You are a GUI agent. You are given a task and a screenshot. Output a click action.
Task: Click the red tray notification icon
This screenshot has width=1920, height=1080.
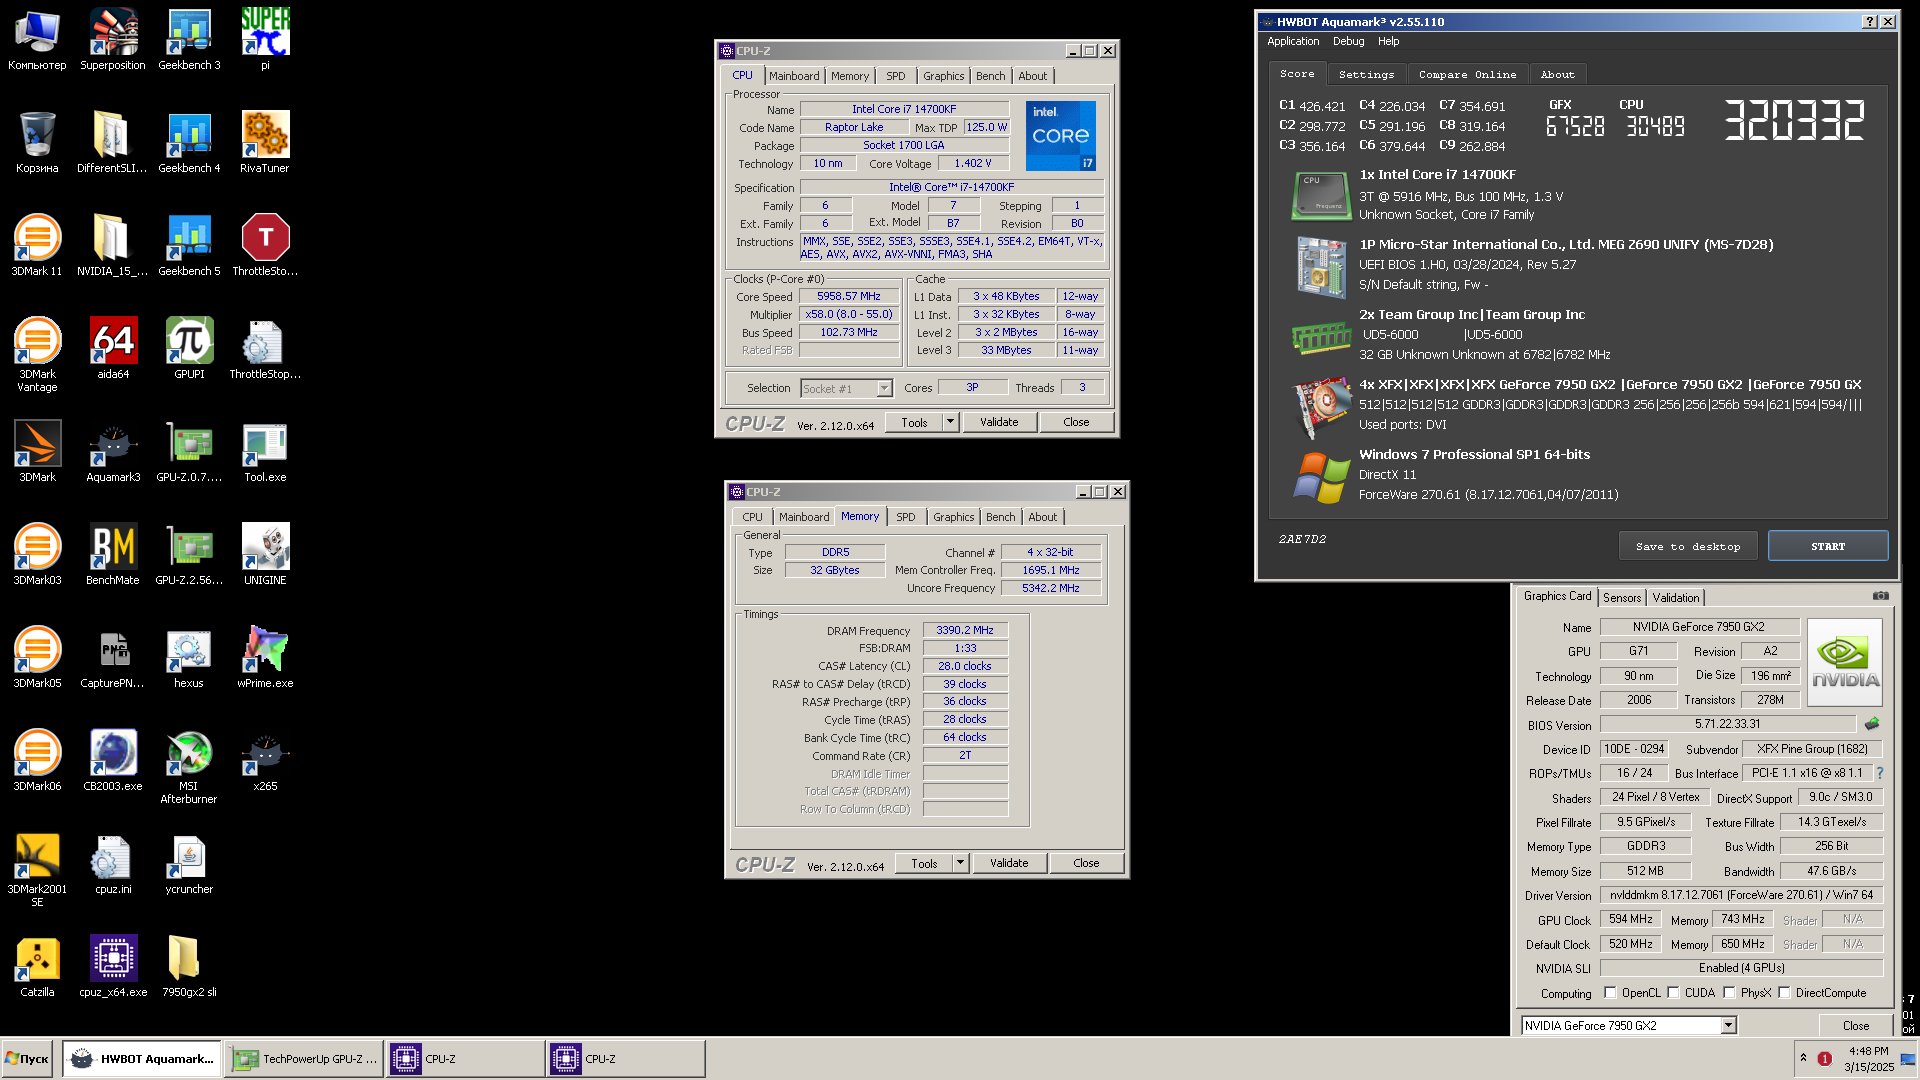pyautogui.click(x=1824, y=1059)
